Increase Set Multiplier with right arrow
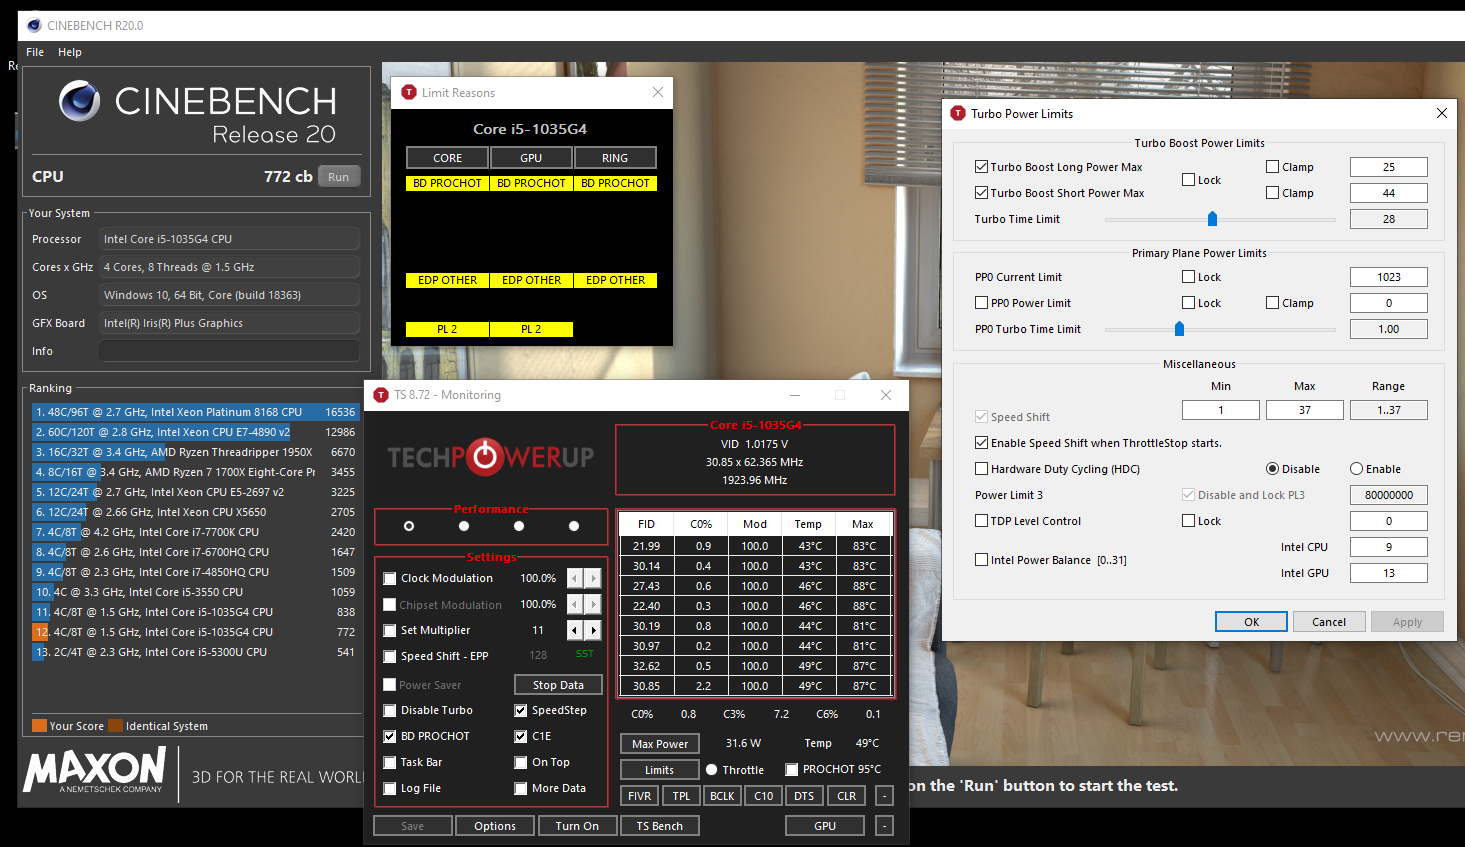The height and width of the screenshot is (847, 1465). 593,630
